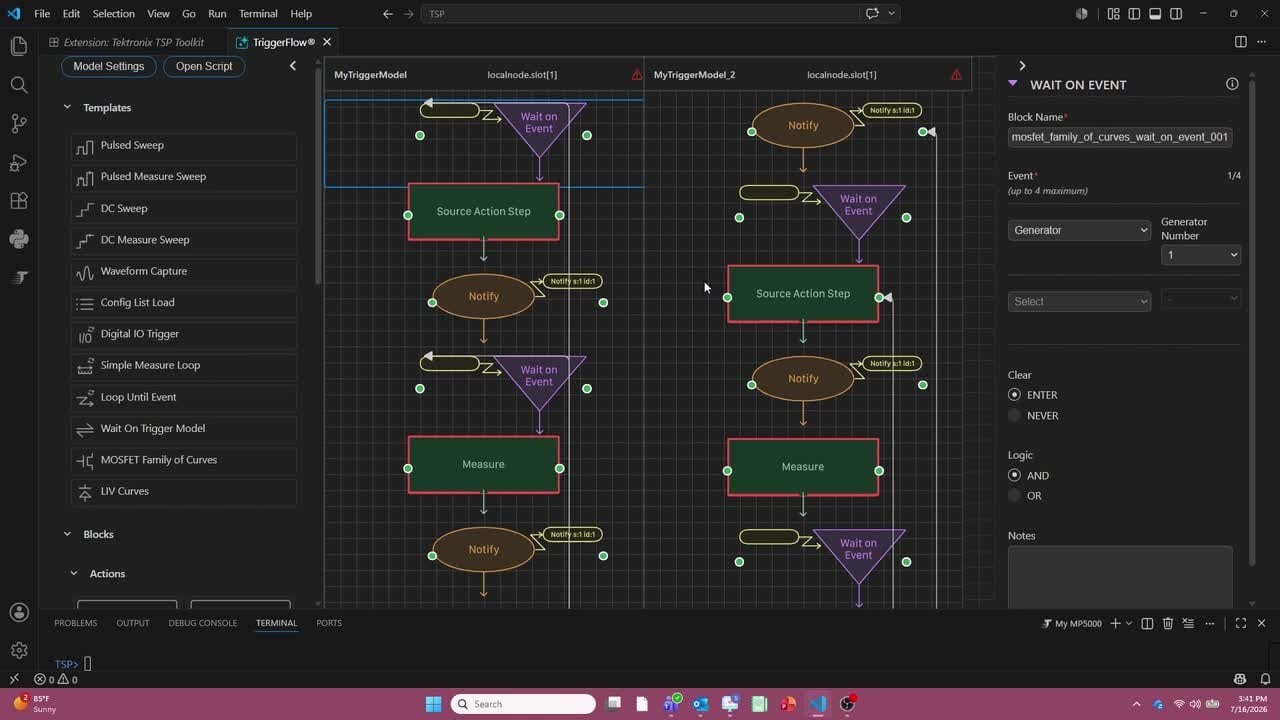
Task: Switch to the PORTS panel tab
Action: 329,623
